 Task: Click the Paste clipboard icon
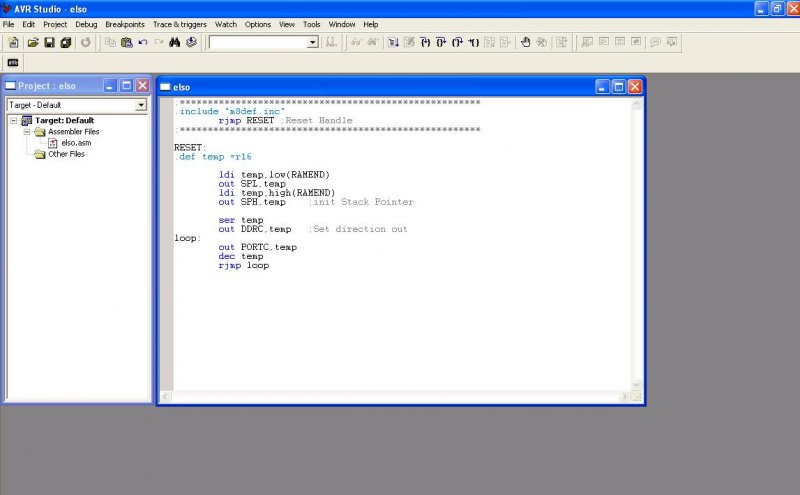(x=127, y=42)
